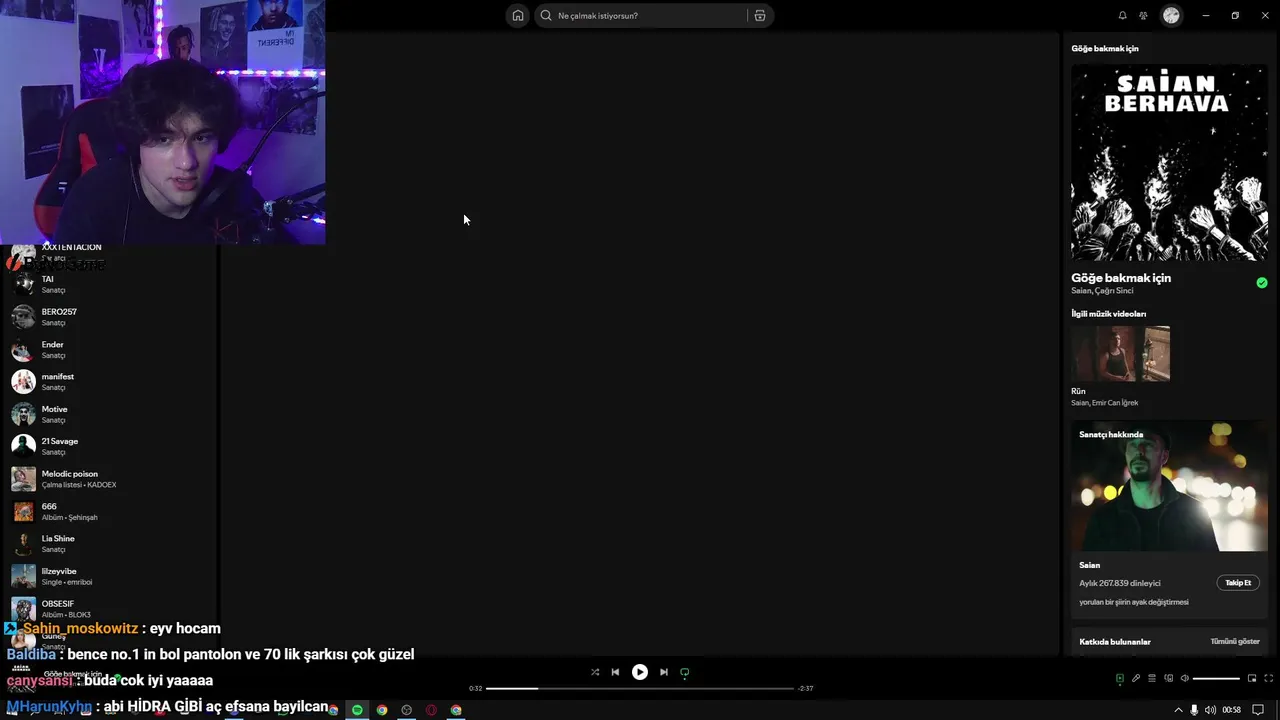This screenshot has width=1280, height=720.
Task: Open artist links Saian, Çağrı Sinci
Action: [x=1102, y=291]
